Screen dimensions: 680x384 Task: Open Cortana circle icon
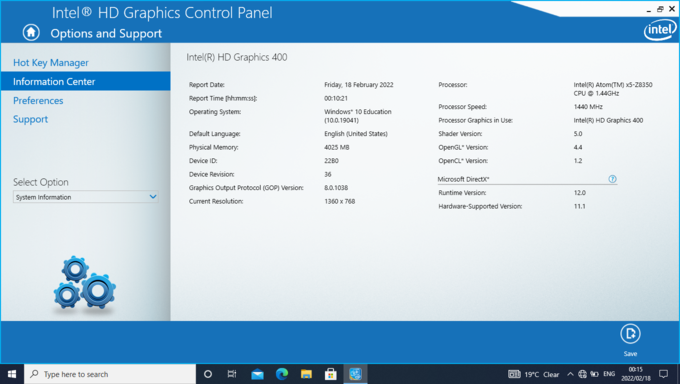click(x=208, y=374)
